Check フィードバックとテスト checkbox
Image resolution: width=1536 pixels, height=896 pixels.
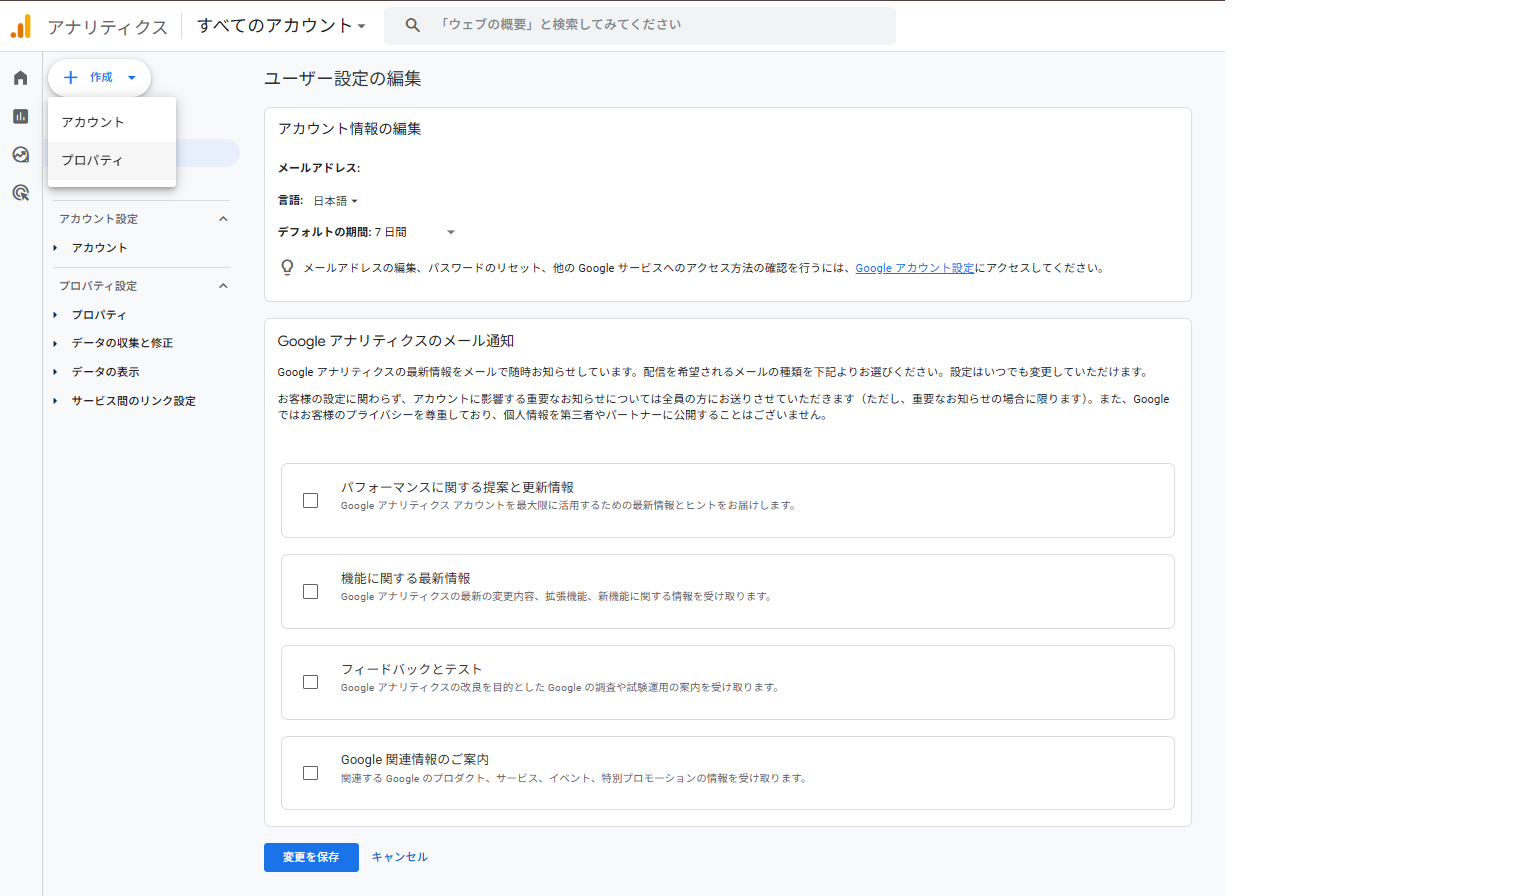click(311, 682)
